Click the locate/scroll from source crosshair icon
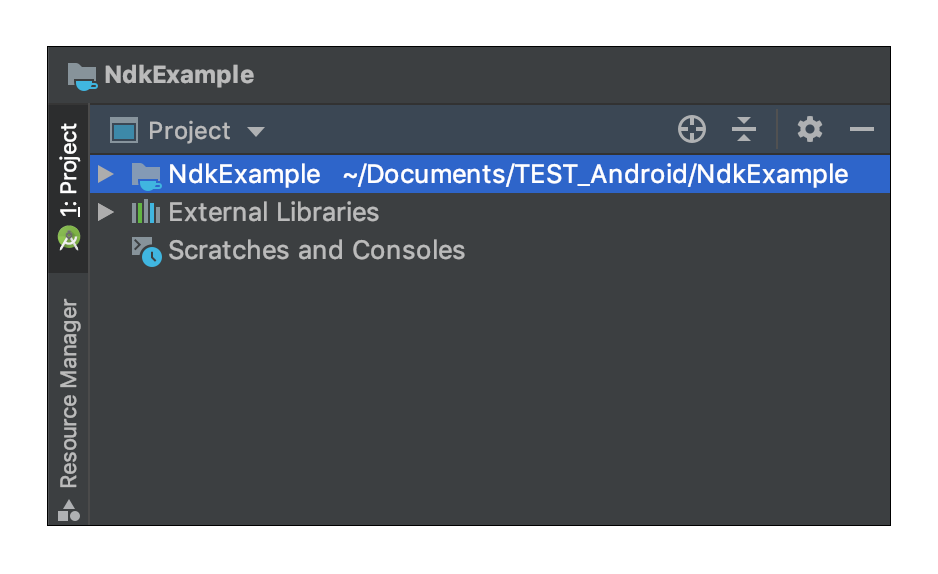 click(x=692, y=129)
